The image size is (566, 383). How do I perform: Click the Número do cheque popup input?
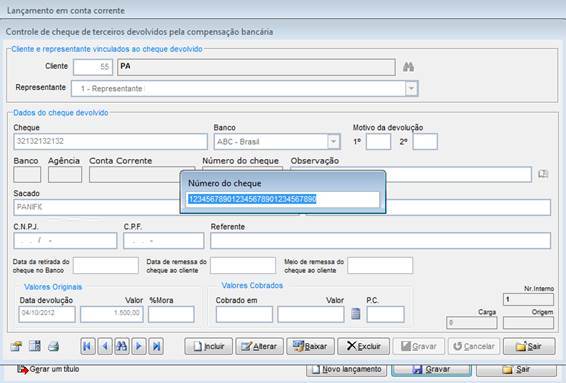[x=283, y=199]
